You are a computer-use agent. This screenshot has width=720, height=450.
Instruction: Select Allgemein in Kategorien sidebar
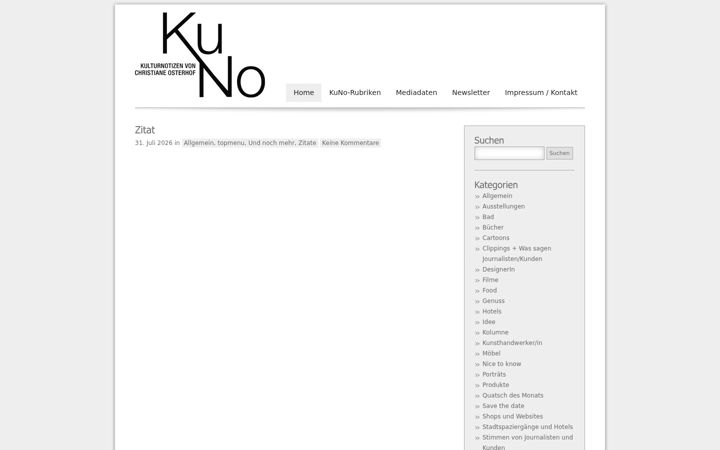pos(497,196)
